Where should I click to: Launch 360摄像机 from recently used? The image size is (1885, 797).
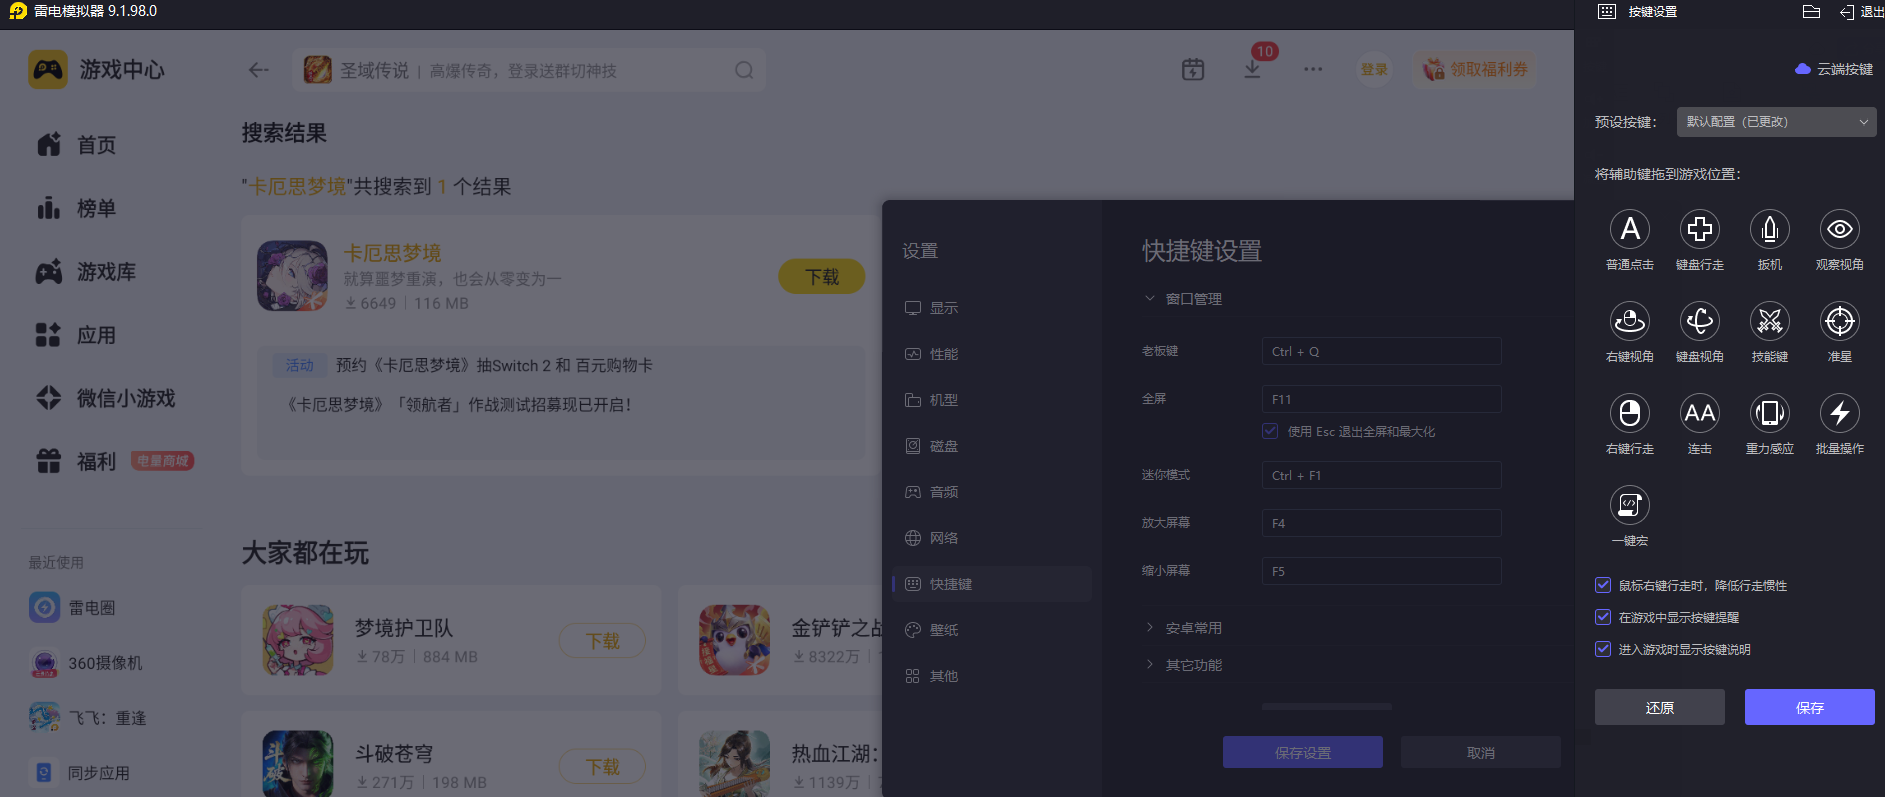coord(86,663)
